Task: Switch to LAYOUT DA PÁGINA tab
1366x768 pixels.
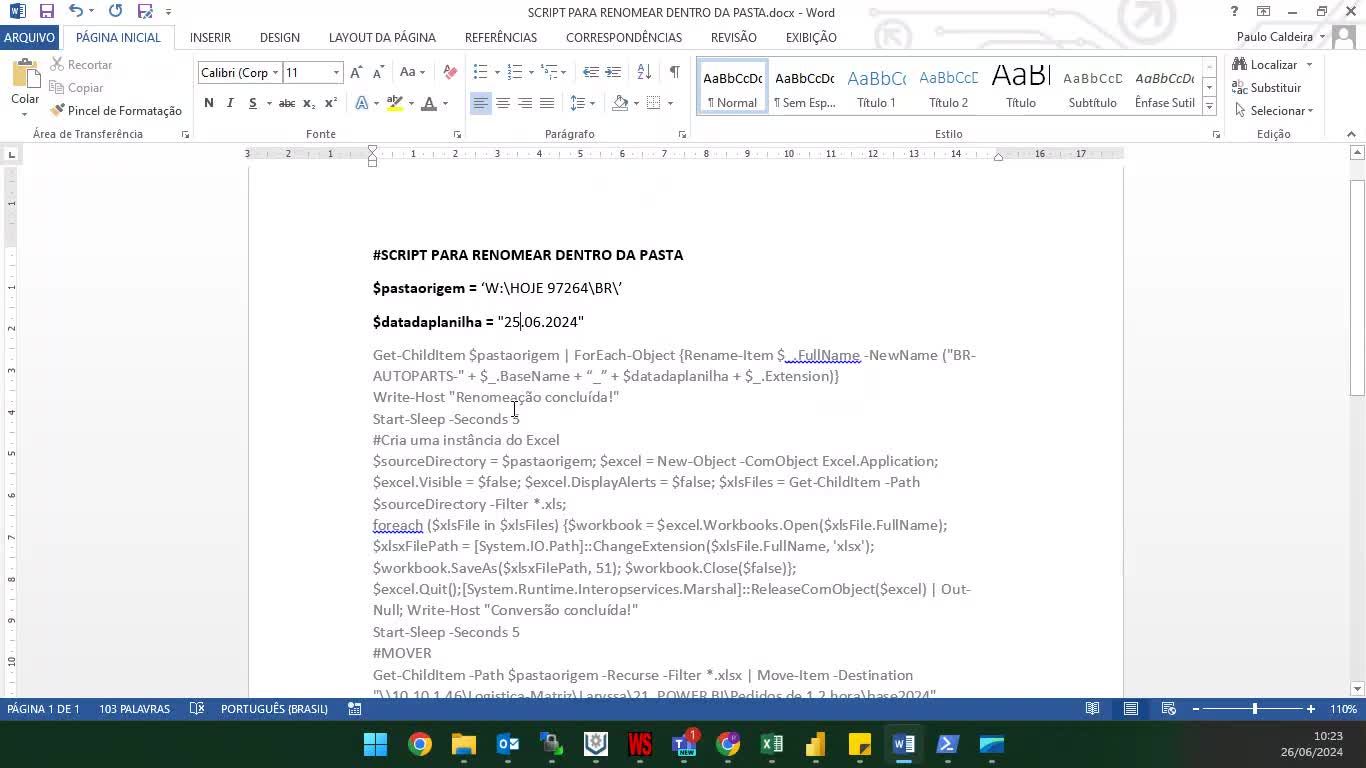Action: [382, 37]
